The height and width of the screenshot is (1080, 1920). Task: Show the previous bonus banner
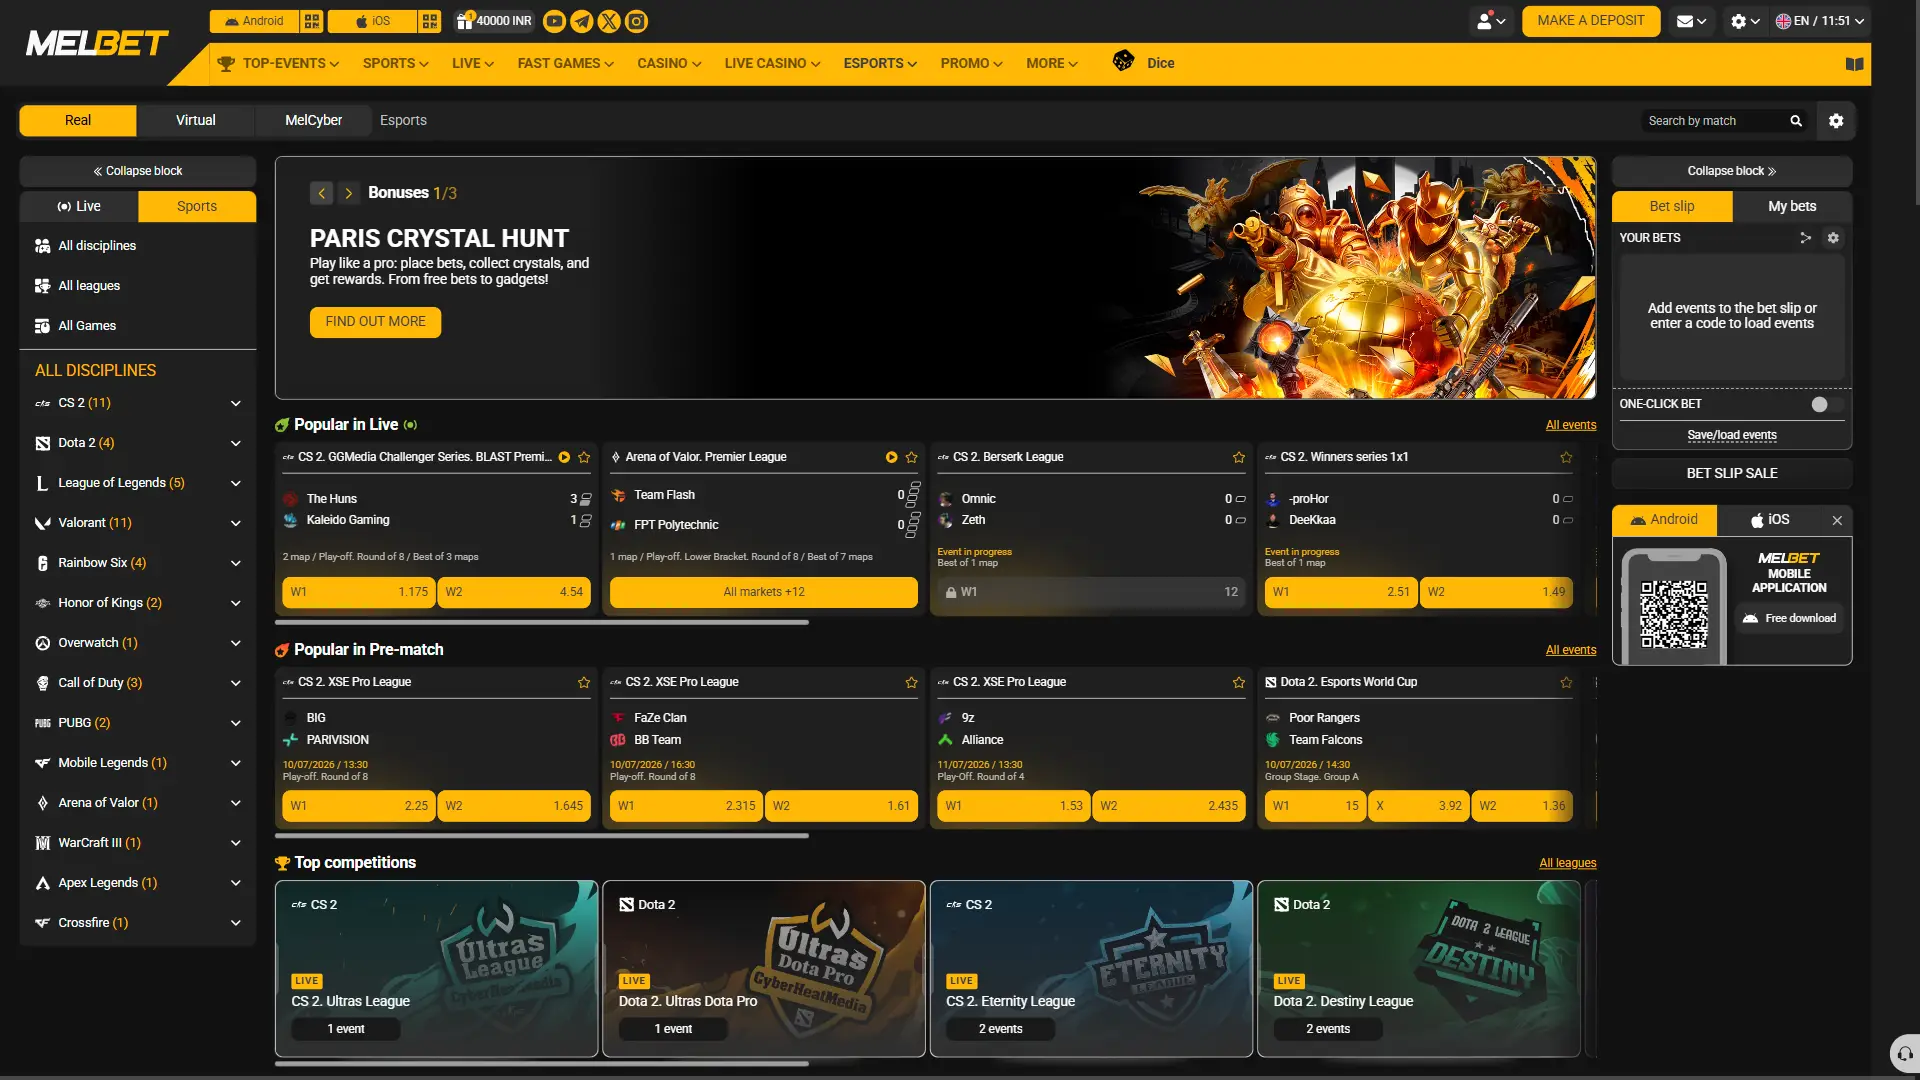pos(321,193)
